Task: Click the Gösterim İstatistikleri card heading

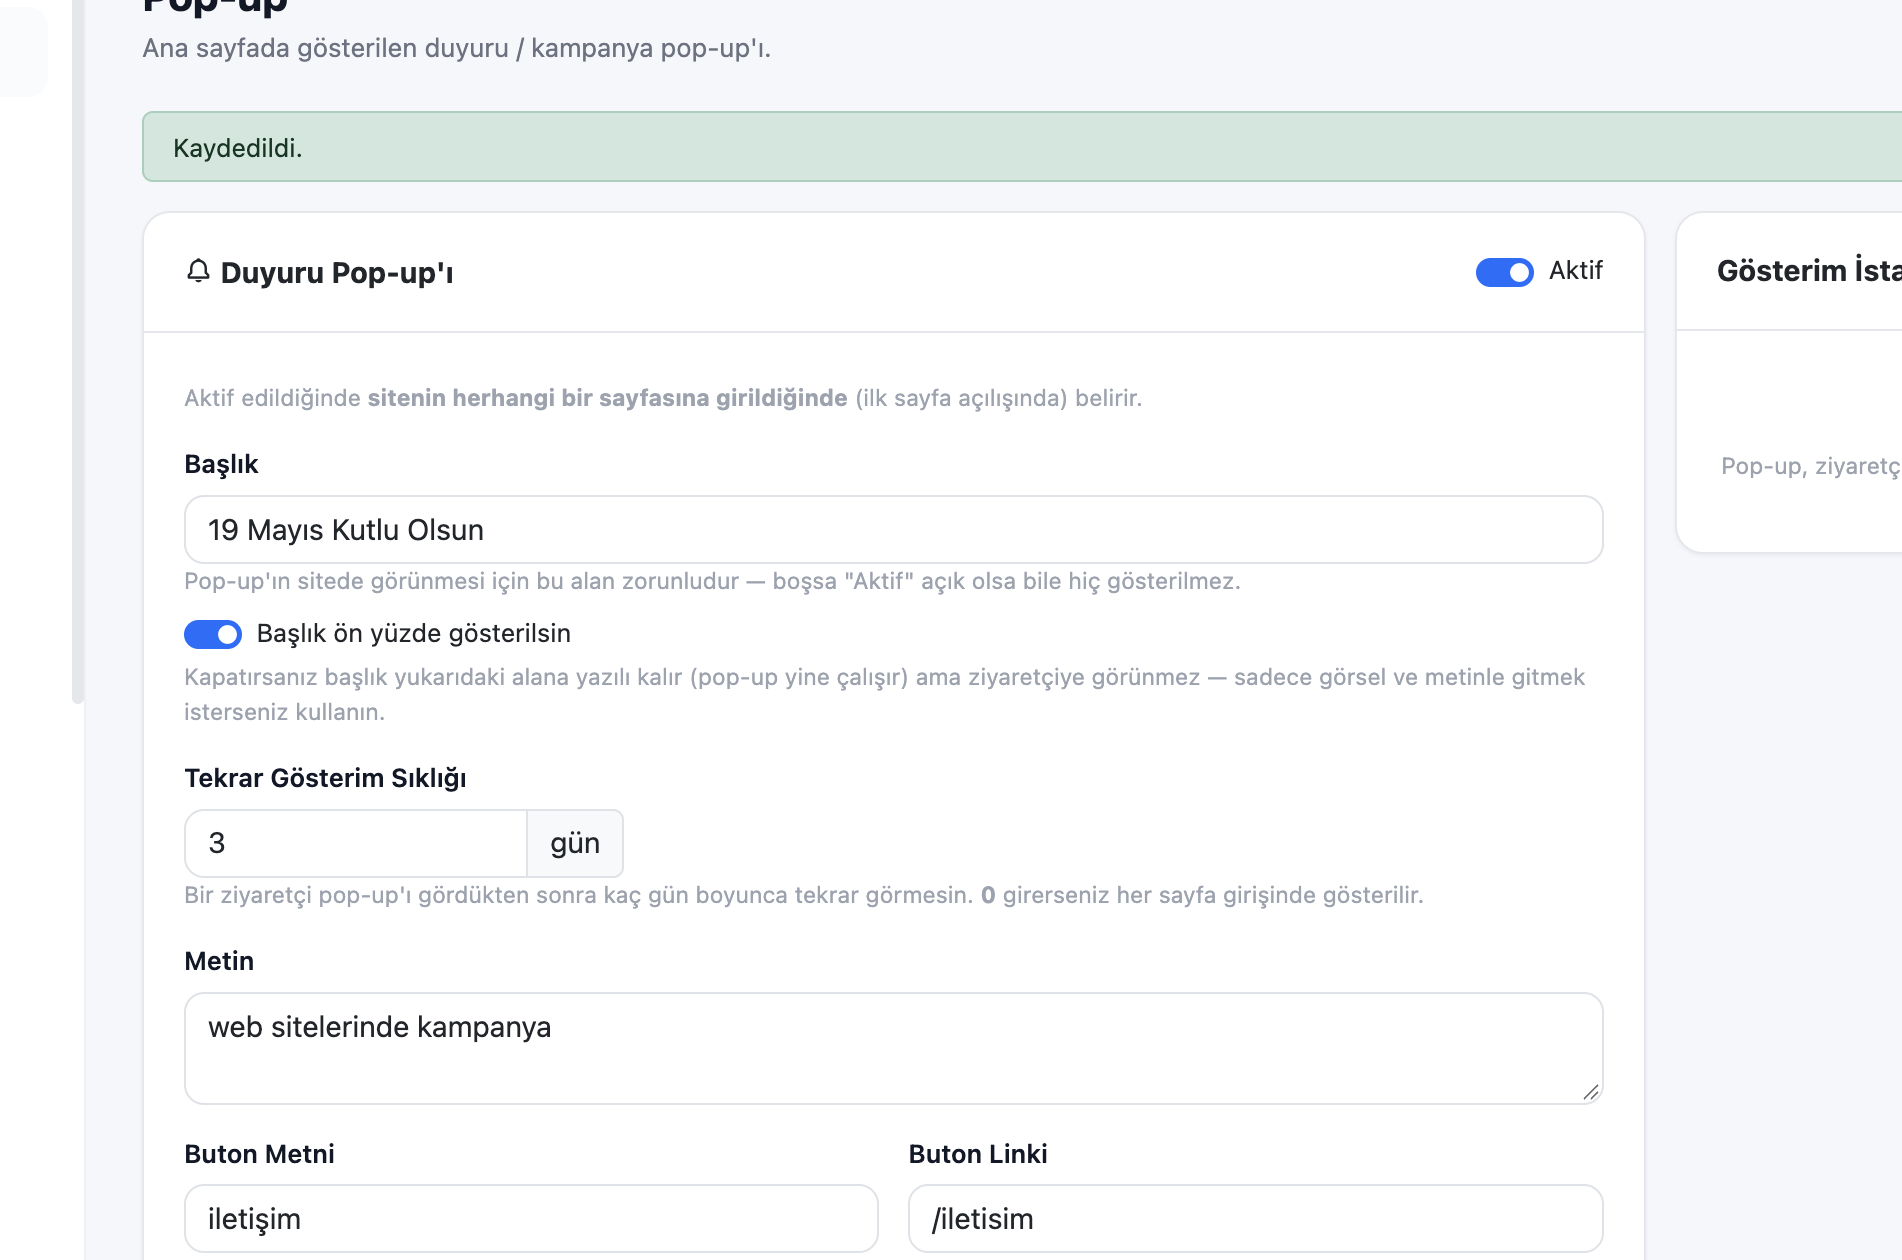Action: click(1809, 271)
